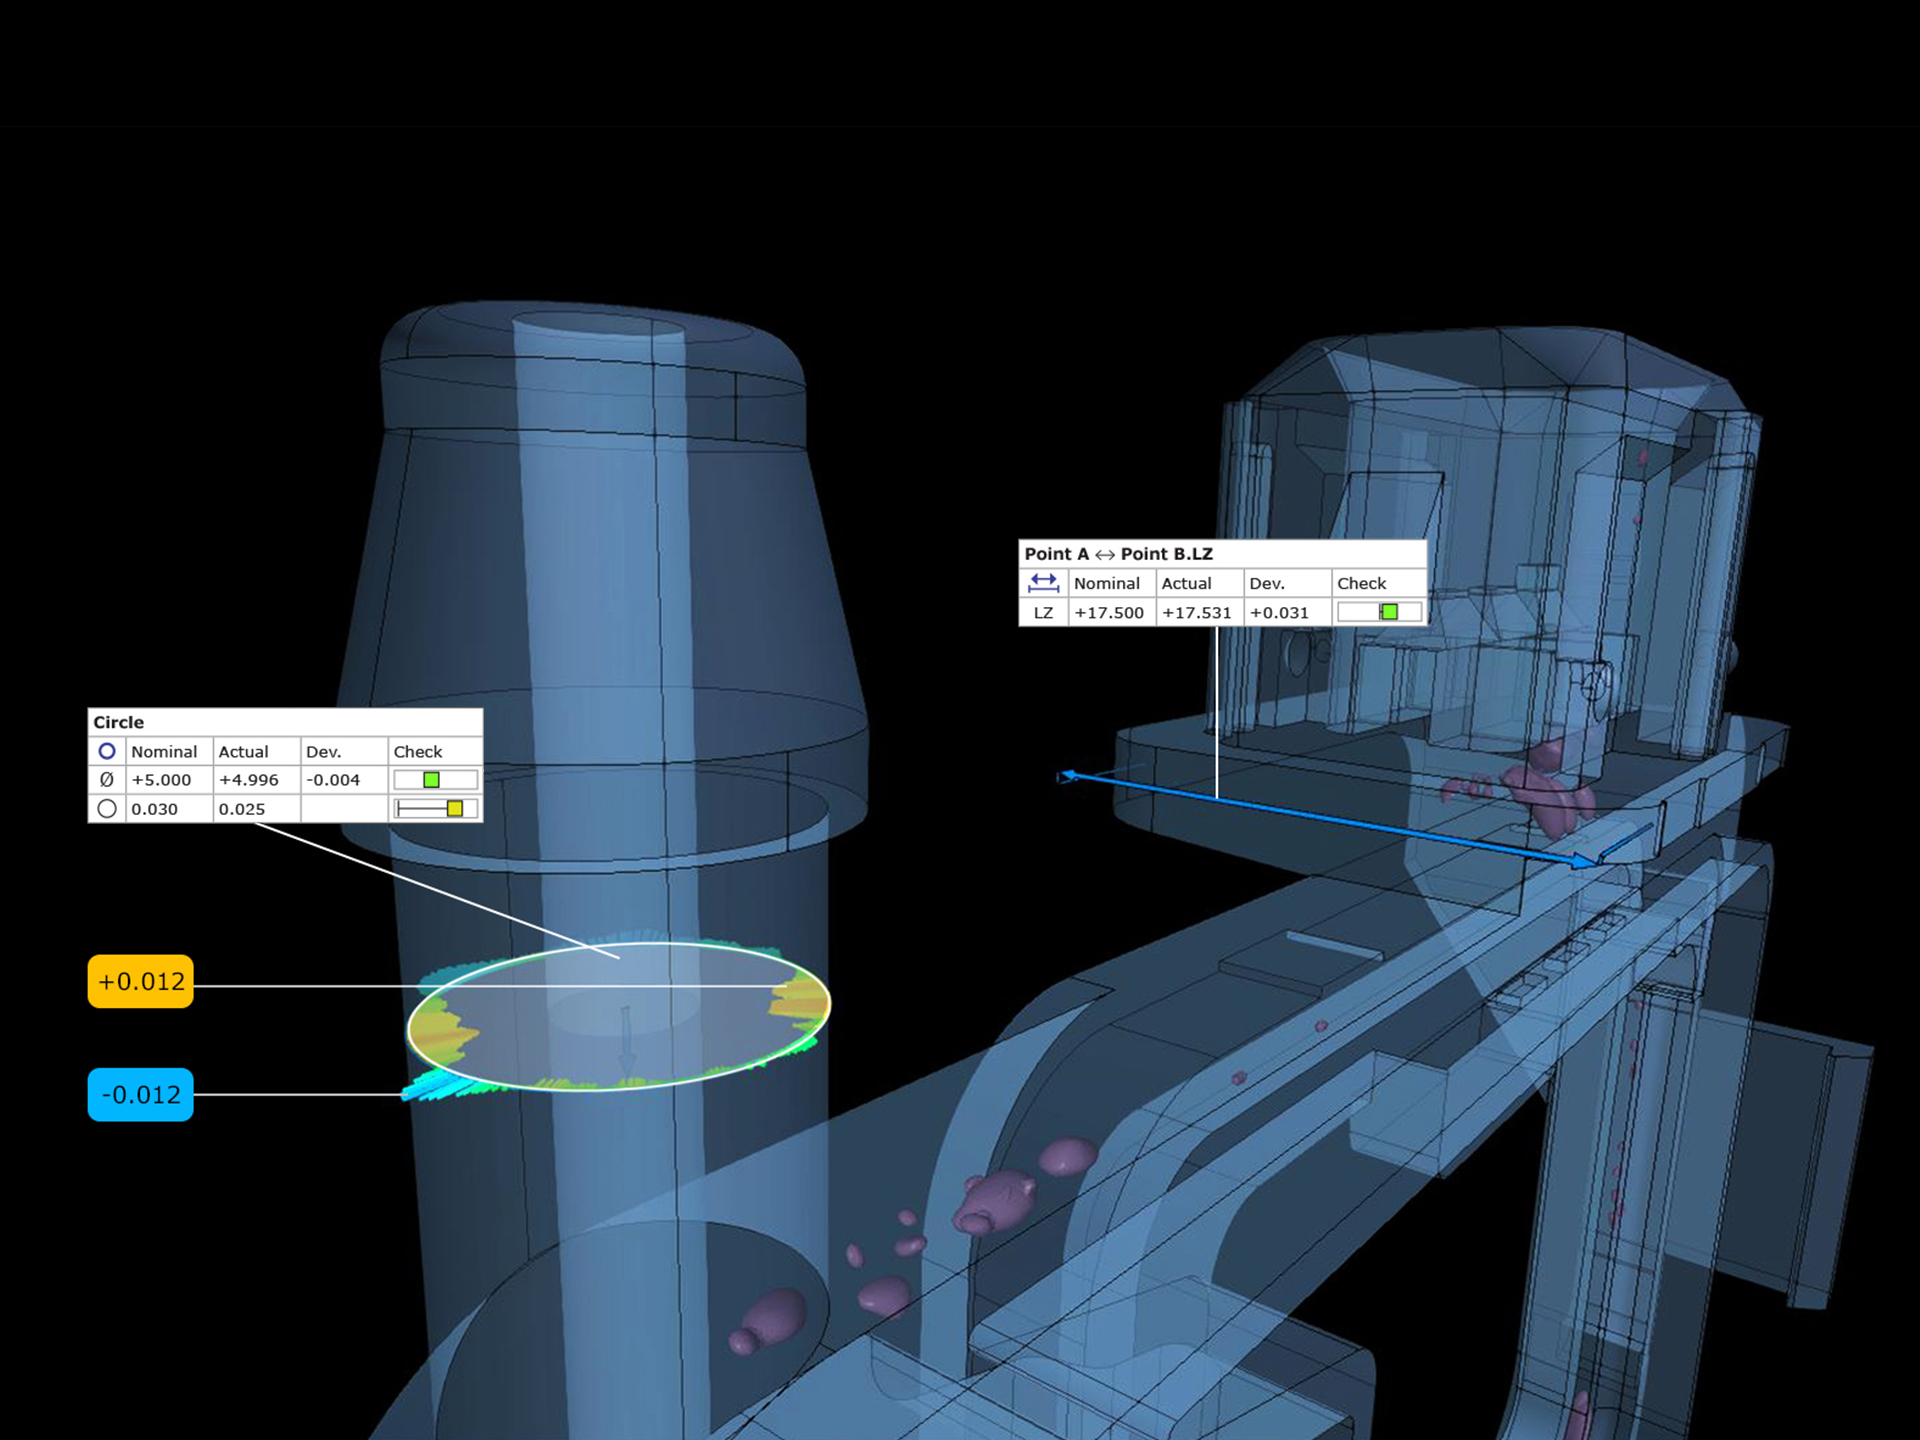Click the green LZ check indicator
Viewport: 1920px width, 1440px height.
tap(1389, 611)
